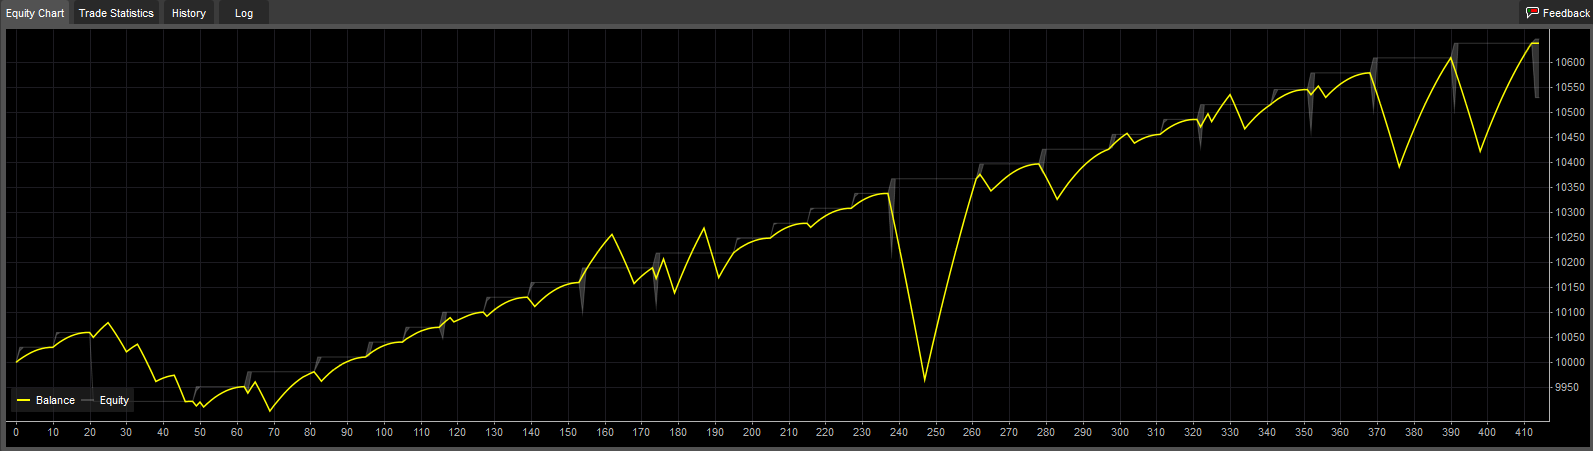Click the 10000 y-axis value
The height and width of the screenshot is (451, 1593).
point(1569,362)
